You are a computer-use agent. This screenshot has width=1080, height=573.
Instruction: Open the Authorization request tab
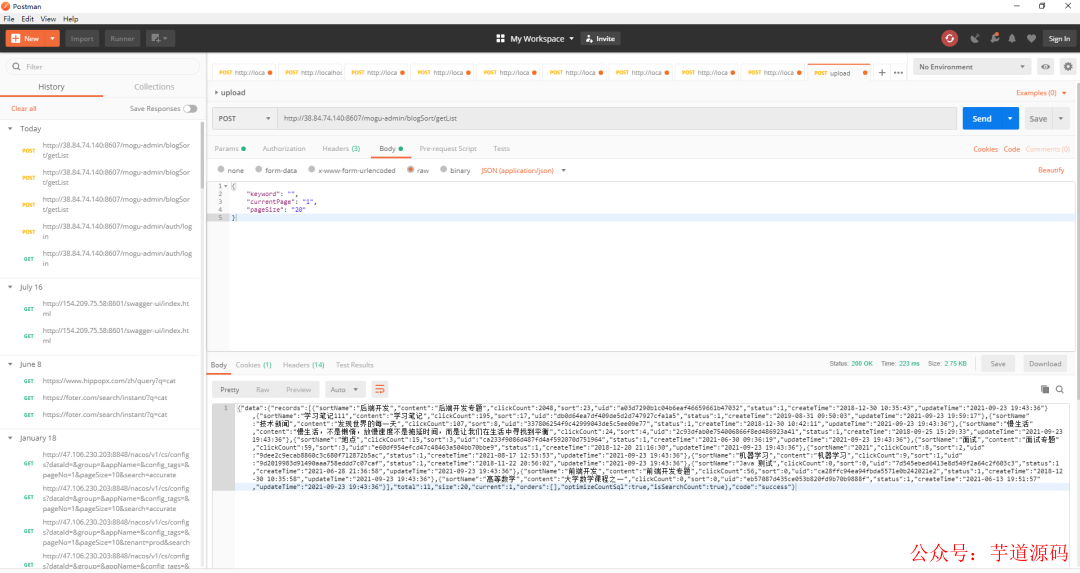point(284,149)
